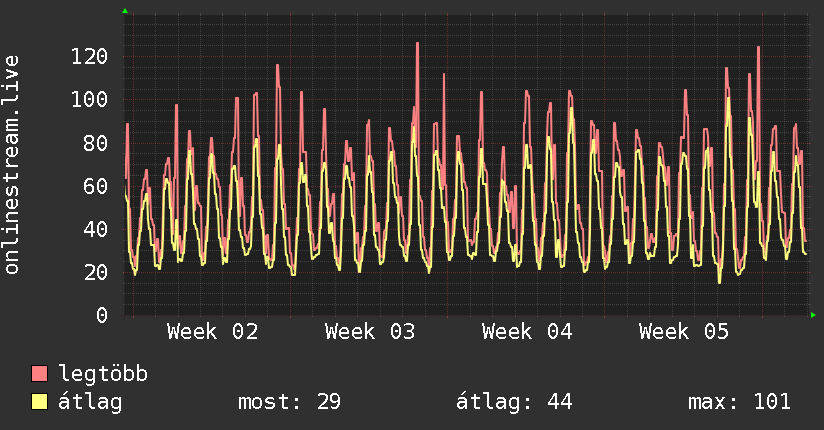This screenshot has height=430, width=824.
Task: Click the átlag legend label beside yellow swatch
Action: [90, 402]
